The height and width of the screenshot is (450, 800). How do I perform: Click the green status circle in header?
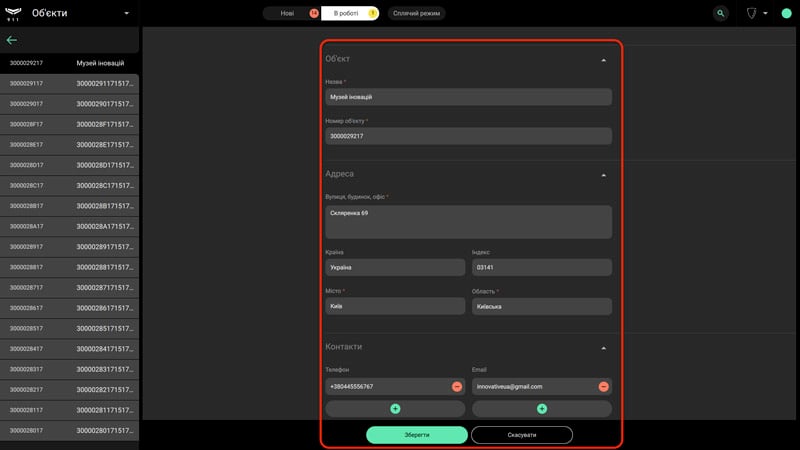point(786,13)
